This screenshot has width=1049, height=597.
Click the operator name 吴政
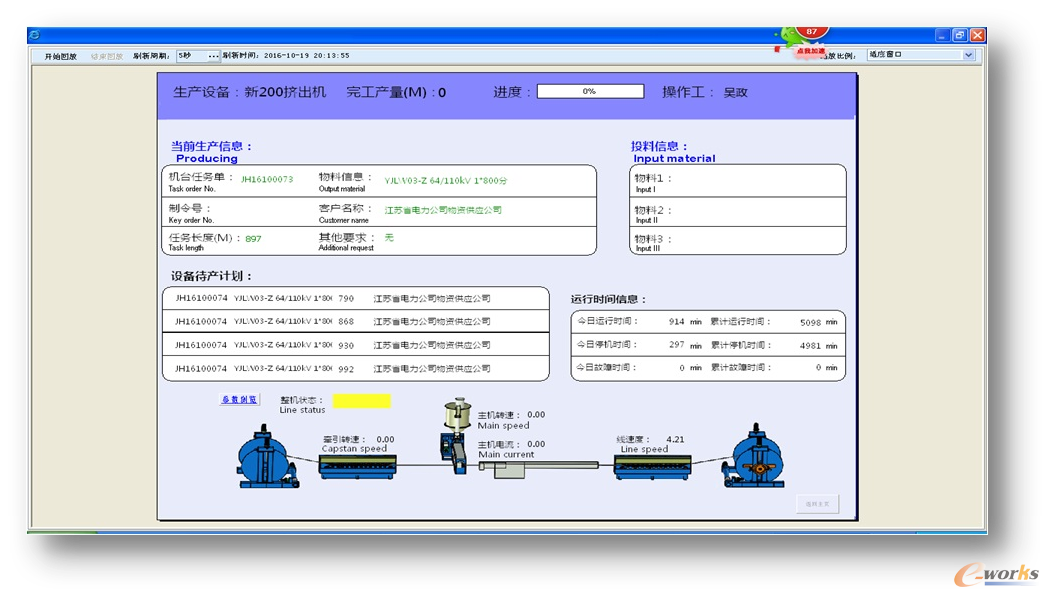coord(735,92)
